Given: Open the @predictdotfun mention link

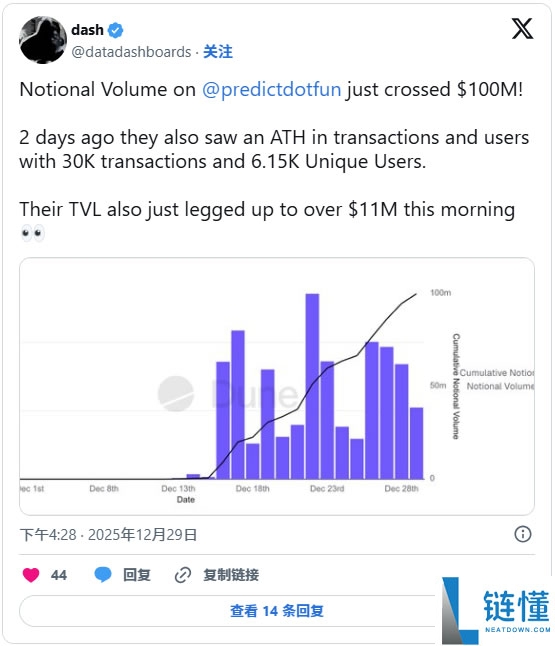Looking at the screenshot, I should tap(272, 89).
